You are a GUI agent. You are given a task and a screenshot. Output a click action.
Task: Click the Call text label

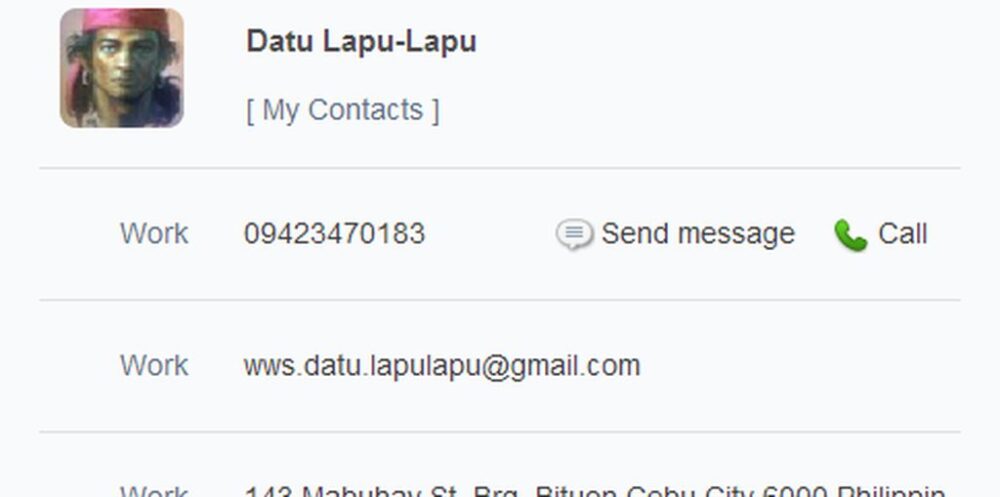[x=902, y=234]
